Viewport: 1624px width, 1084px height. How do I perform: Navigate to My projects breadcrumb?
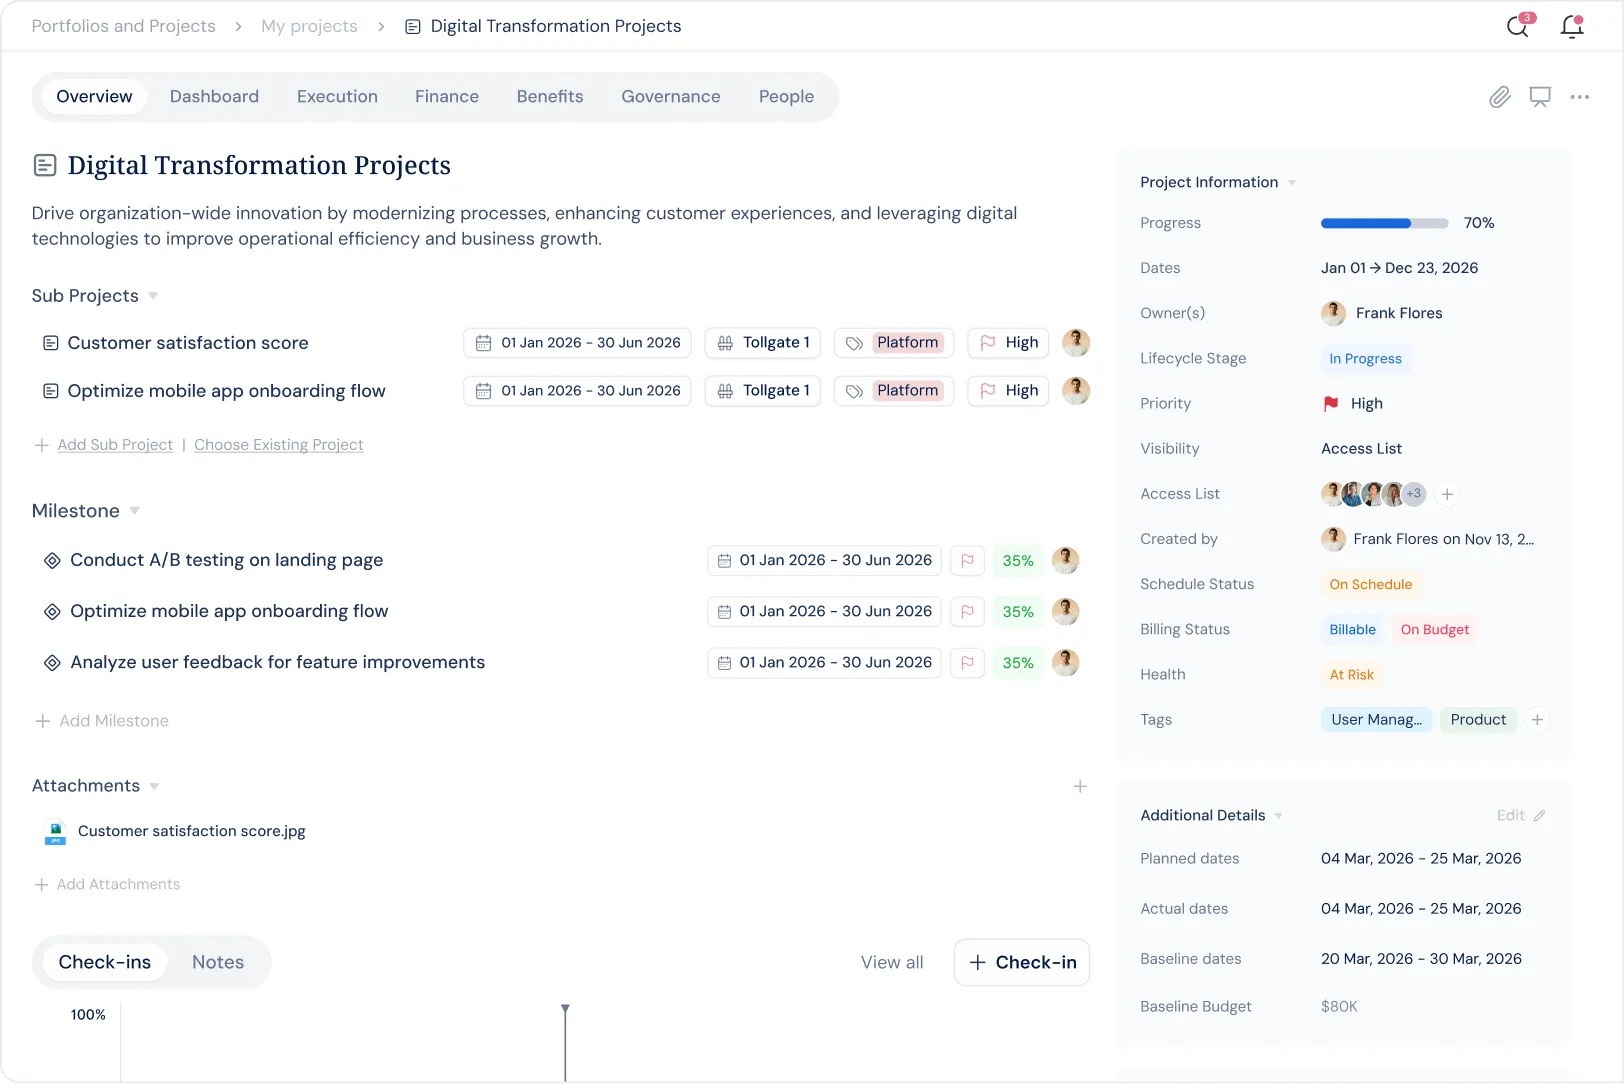pyautogui.click(x=309, y=27)
